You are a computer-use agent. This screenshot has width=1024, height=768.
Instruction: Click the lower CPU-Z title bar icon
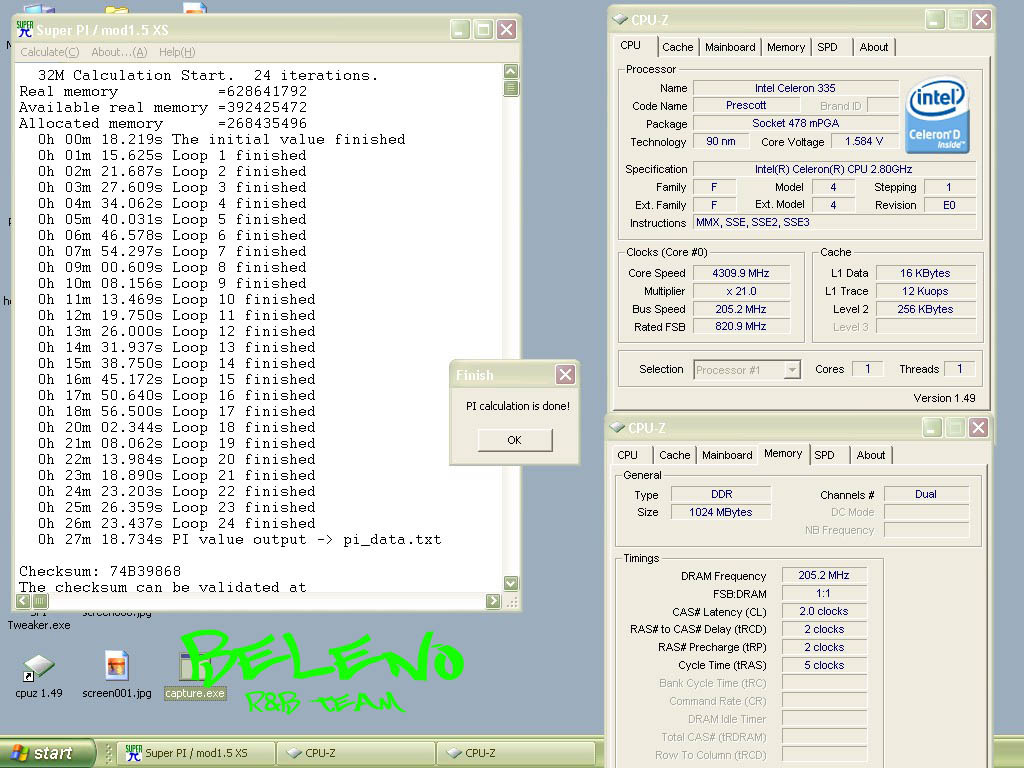click(617, 428)
